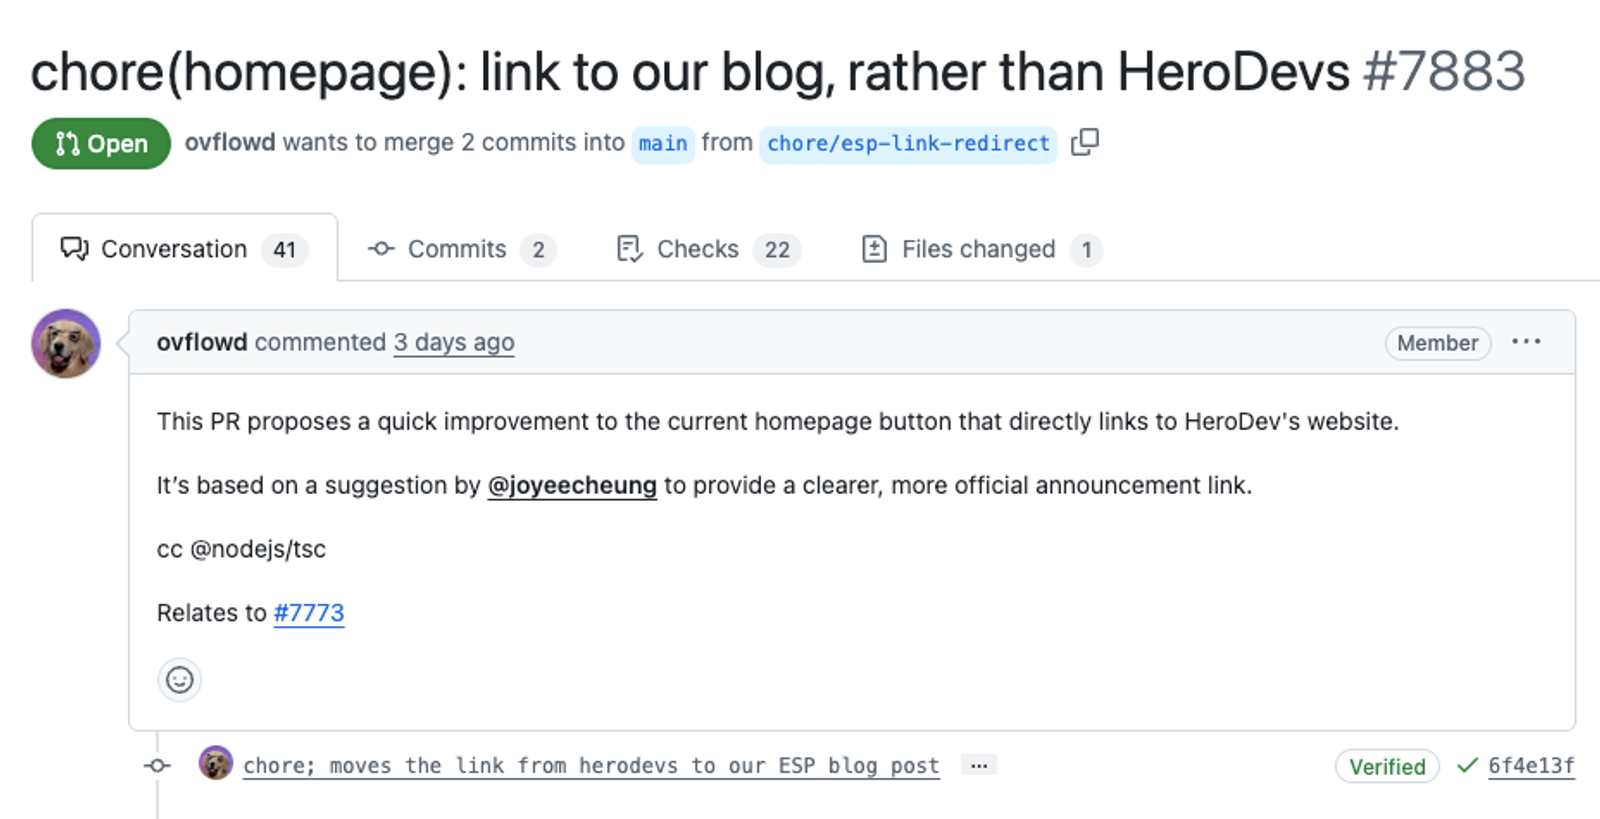Viewport: 1600px width, 819px height.
Task: Expand commit message with the ellipsis button
Action: pos(979,766)
